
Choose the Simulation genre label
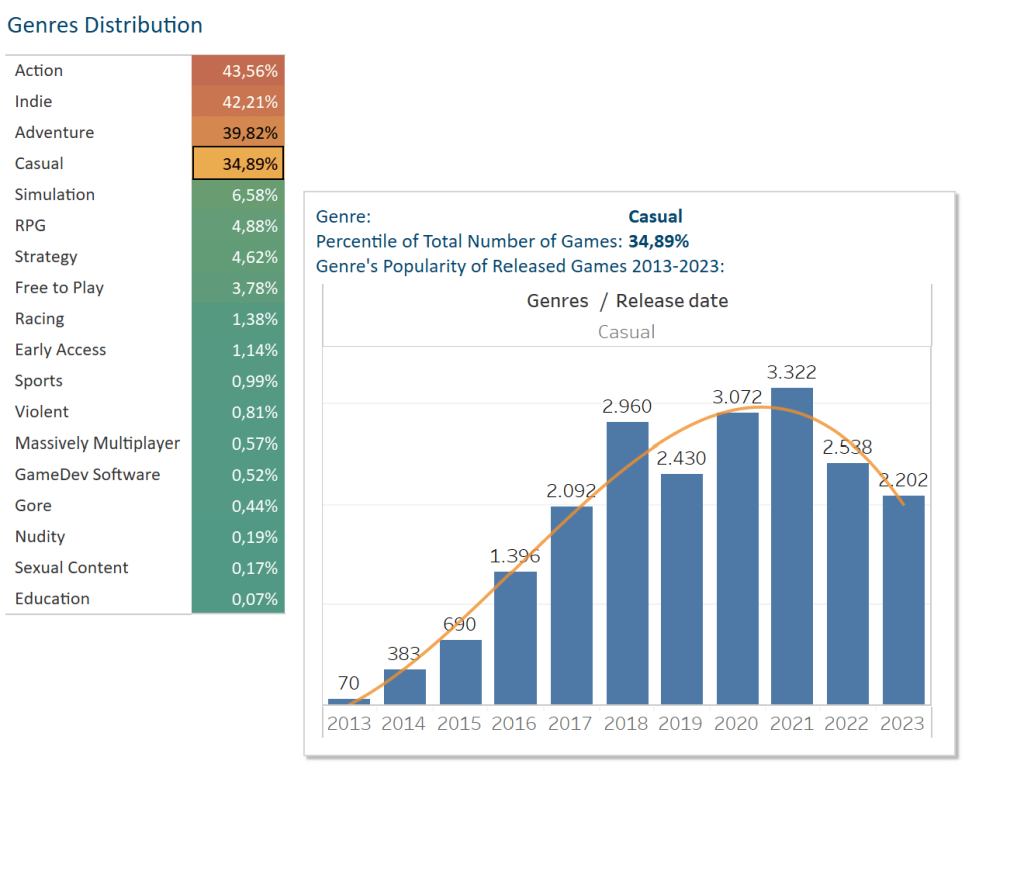55,195
